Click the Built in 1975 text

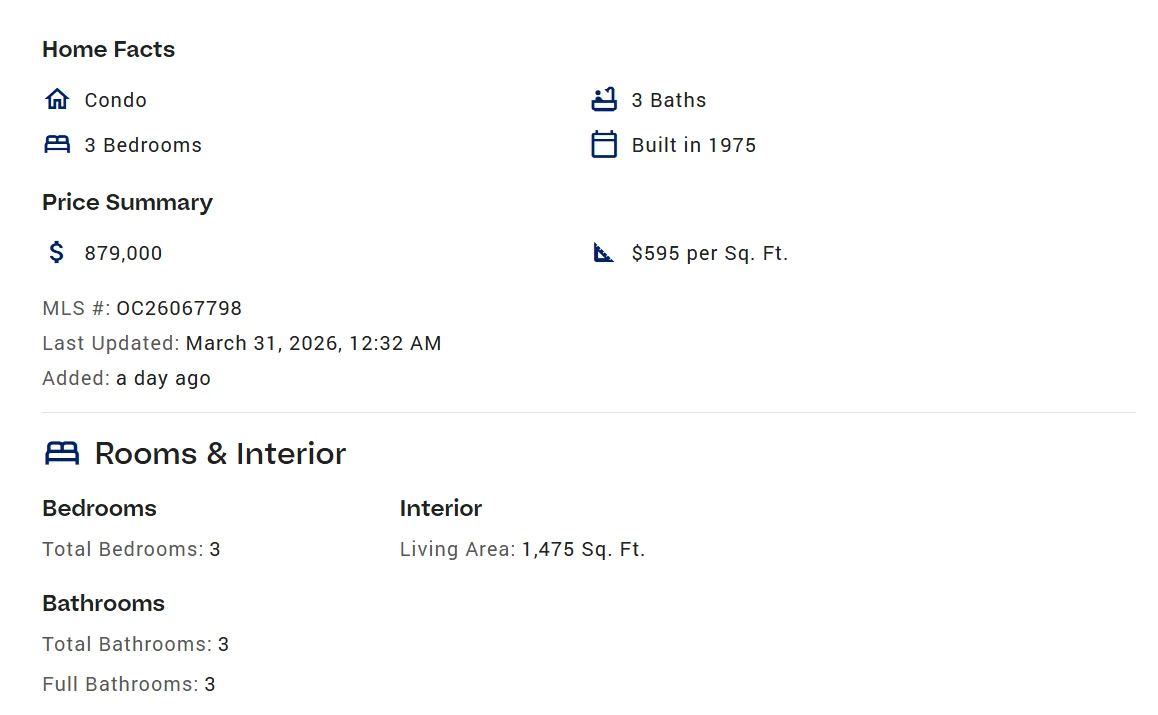(693, 145)
